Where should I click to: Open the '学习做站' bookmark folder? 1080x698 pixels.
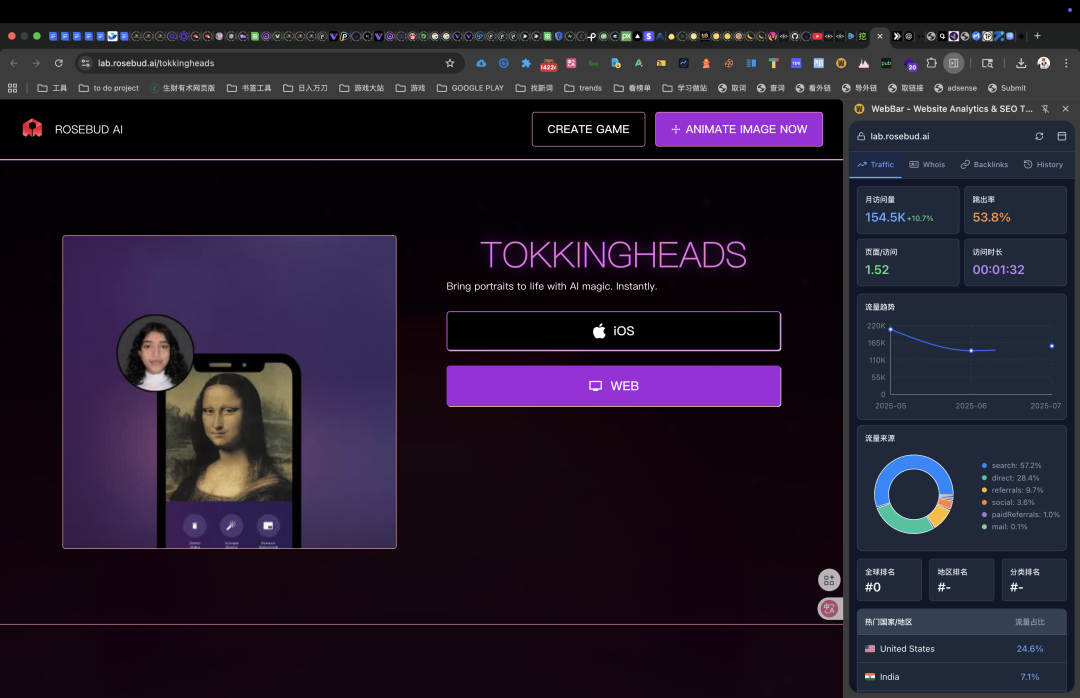pos(685,88)
